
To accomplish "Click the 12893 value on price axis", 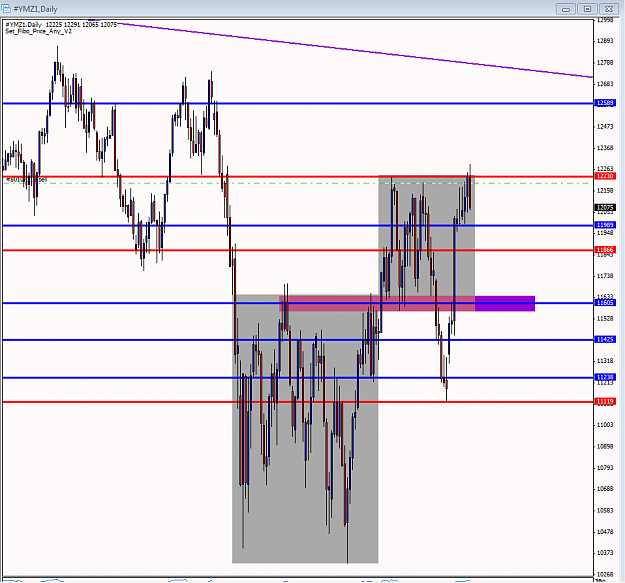I will [605, 41].
